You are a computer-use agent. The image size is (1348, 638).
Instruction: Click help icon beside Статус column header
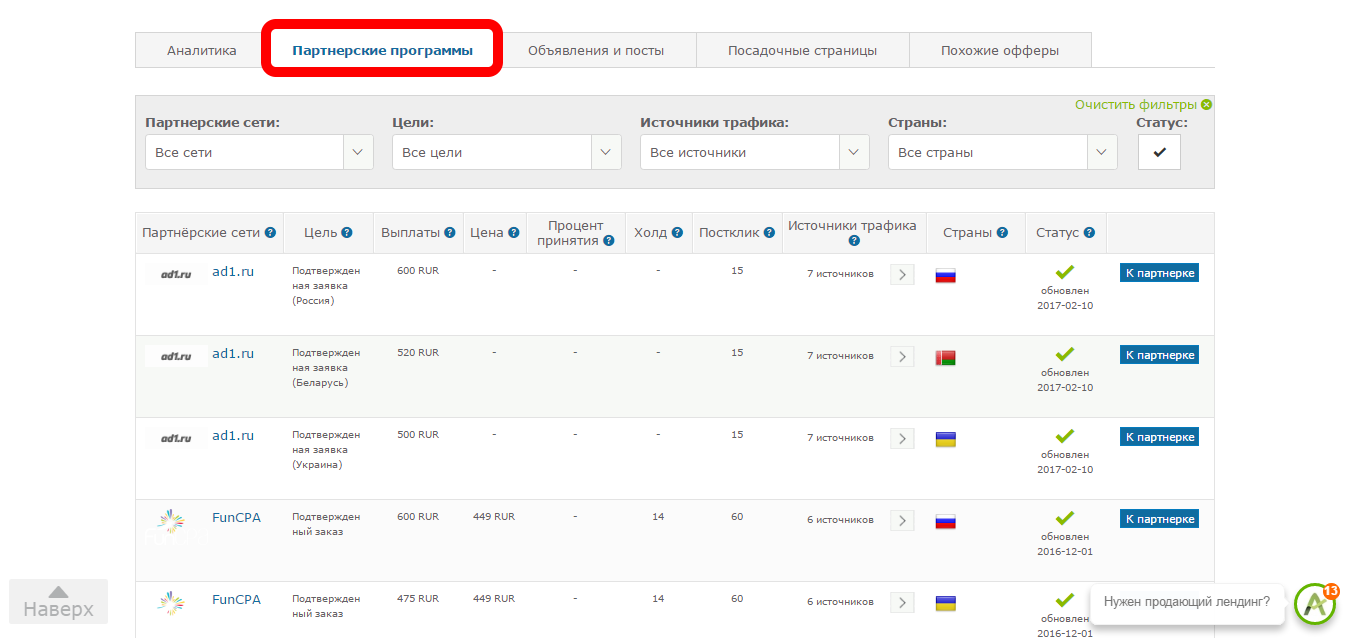click(x=1089, y=233)
